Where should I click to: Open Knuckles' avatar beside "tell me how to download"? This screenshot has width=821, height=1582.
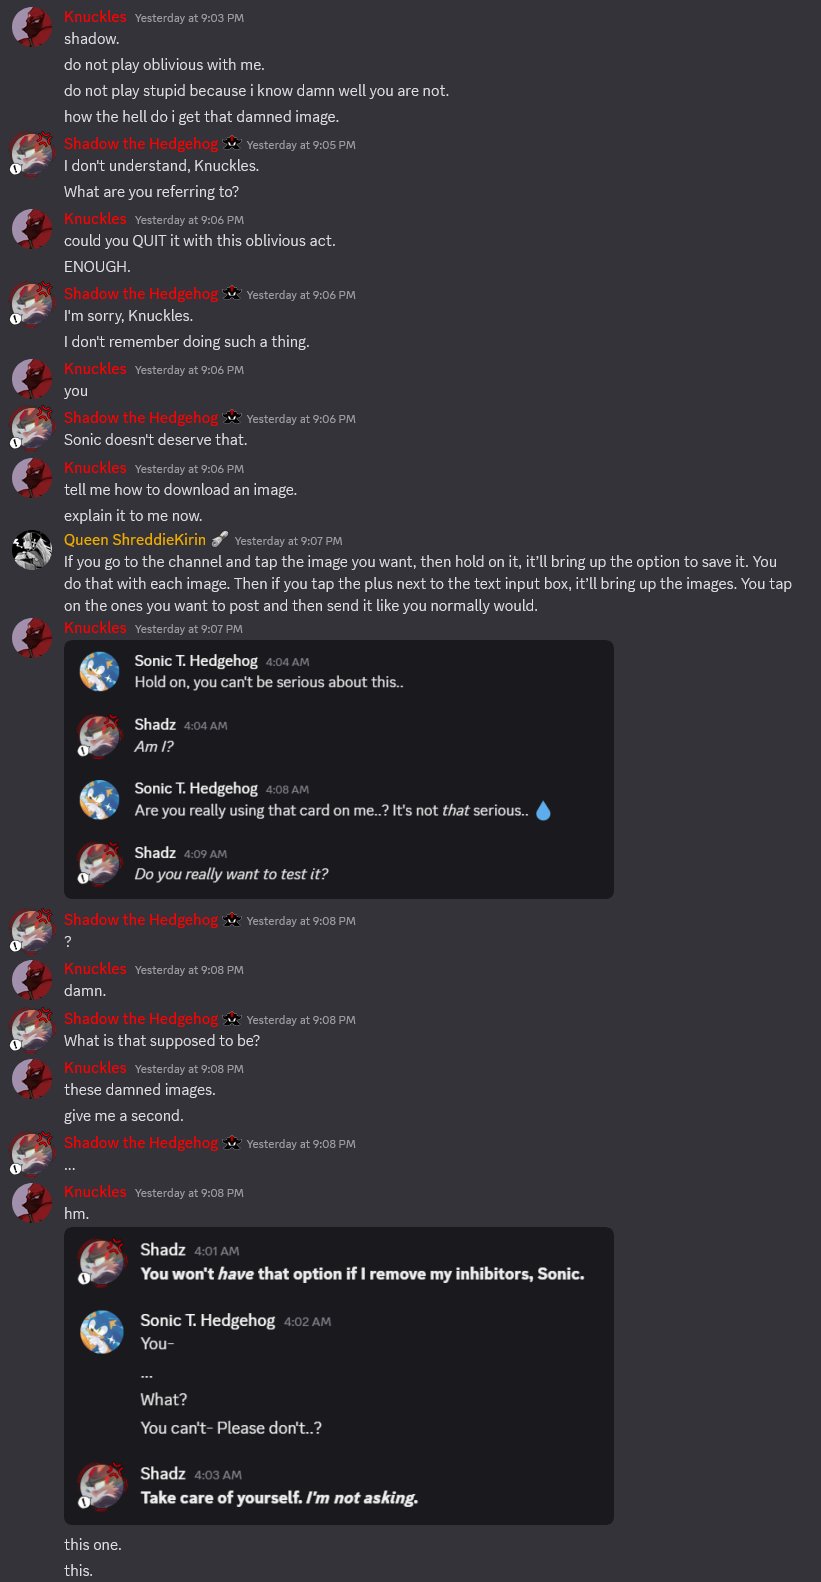pyautogui.click(x=32, y=479)
